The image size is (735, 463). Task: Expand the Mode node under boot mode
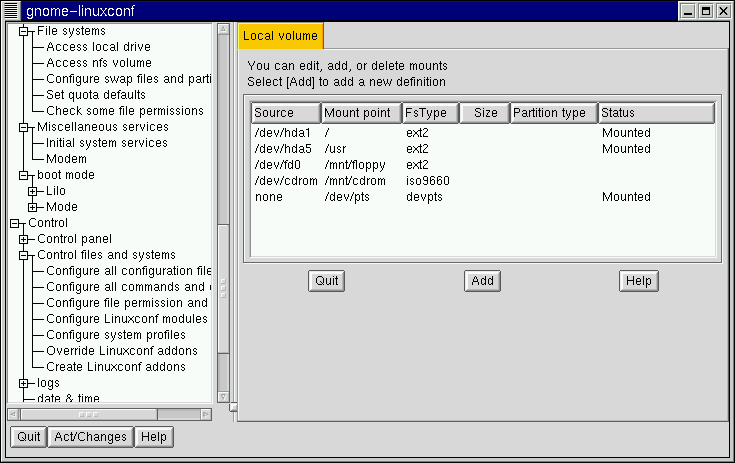click(x=32, y=207)
